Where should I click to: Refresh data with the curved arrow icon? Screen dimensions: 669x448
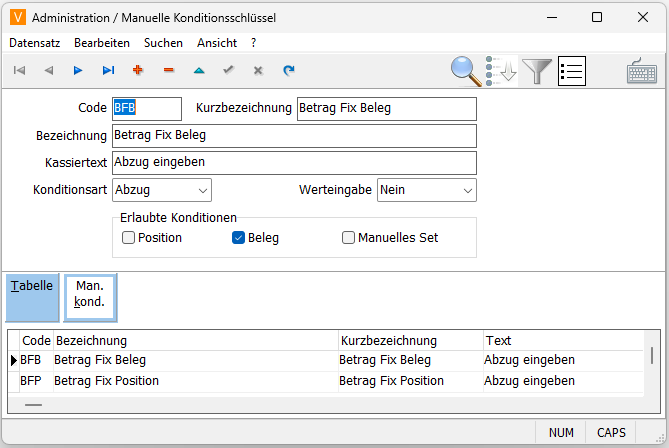289,70
